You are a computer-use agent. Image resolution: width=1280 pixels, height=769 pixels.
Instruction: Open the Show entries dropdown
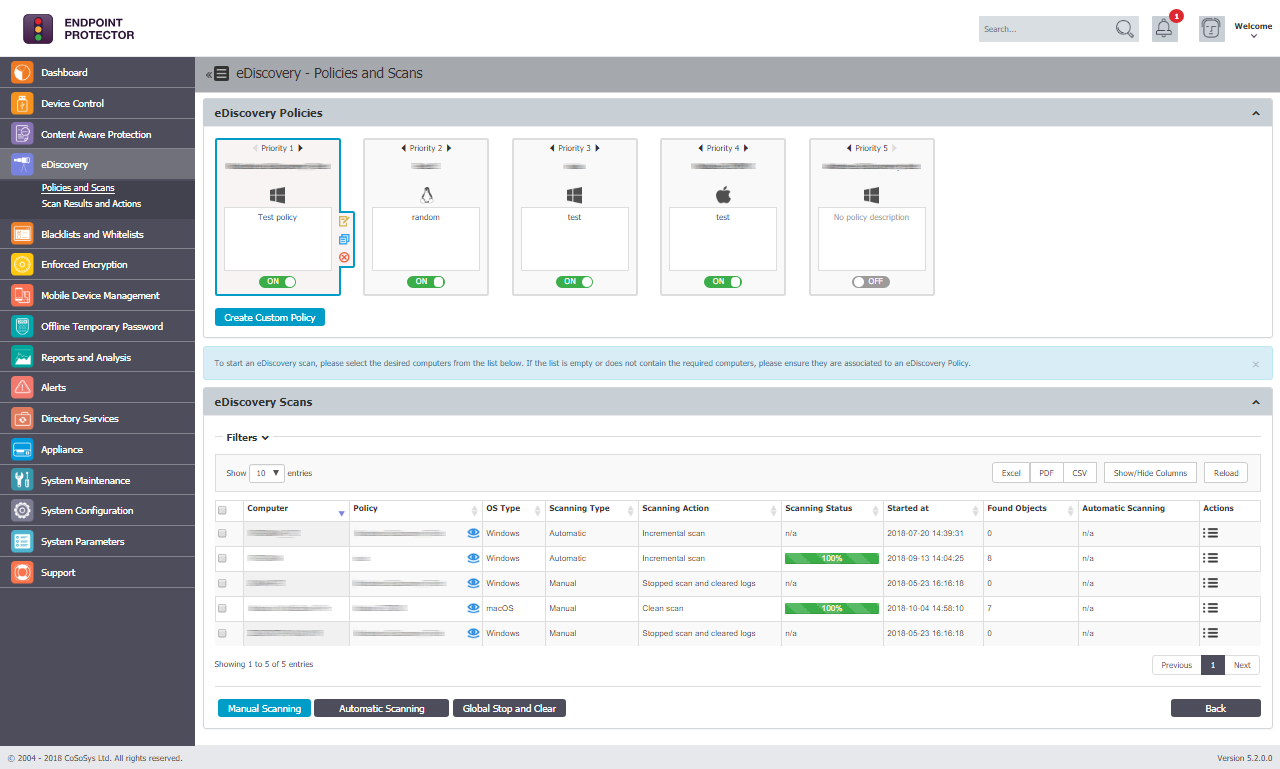pos(266,472)
